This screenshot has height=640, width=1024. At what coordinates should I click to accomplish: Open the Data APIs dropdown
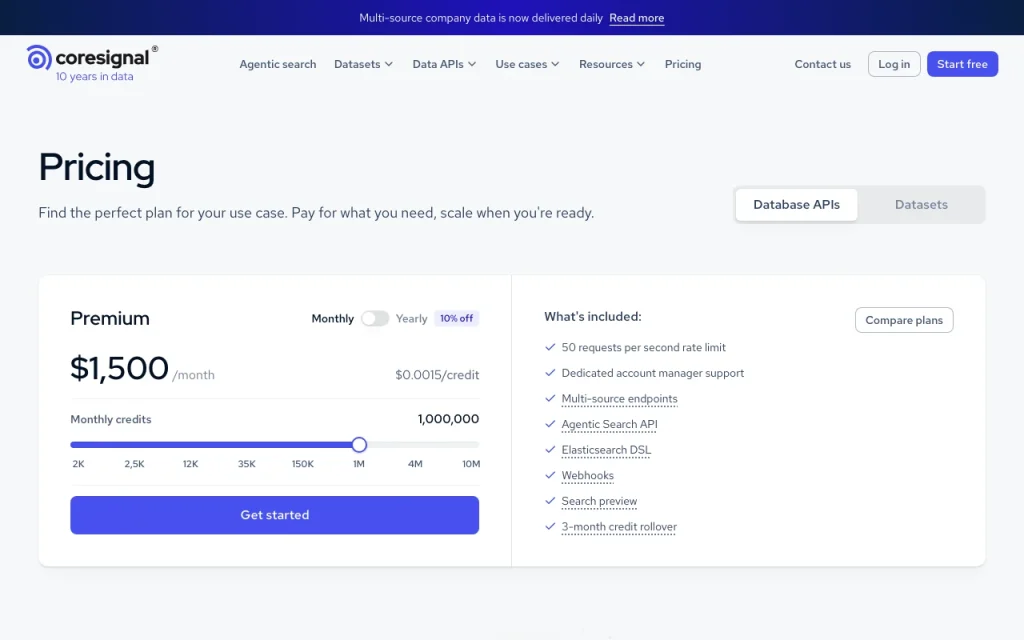444,64
